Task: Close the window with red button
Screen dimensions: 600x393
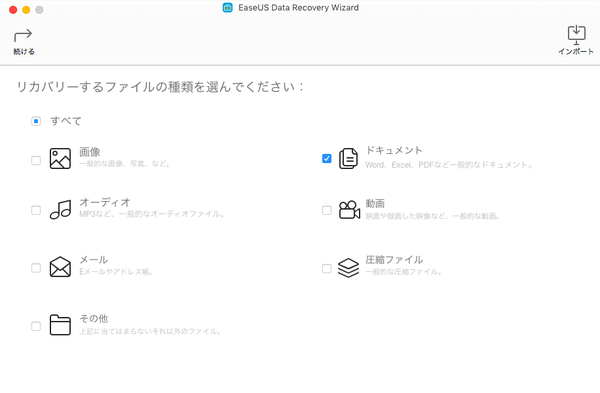Action: click(13, 10)
